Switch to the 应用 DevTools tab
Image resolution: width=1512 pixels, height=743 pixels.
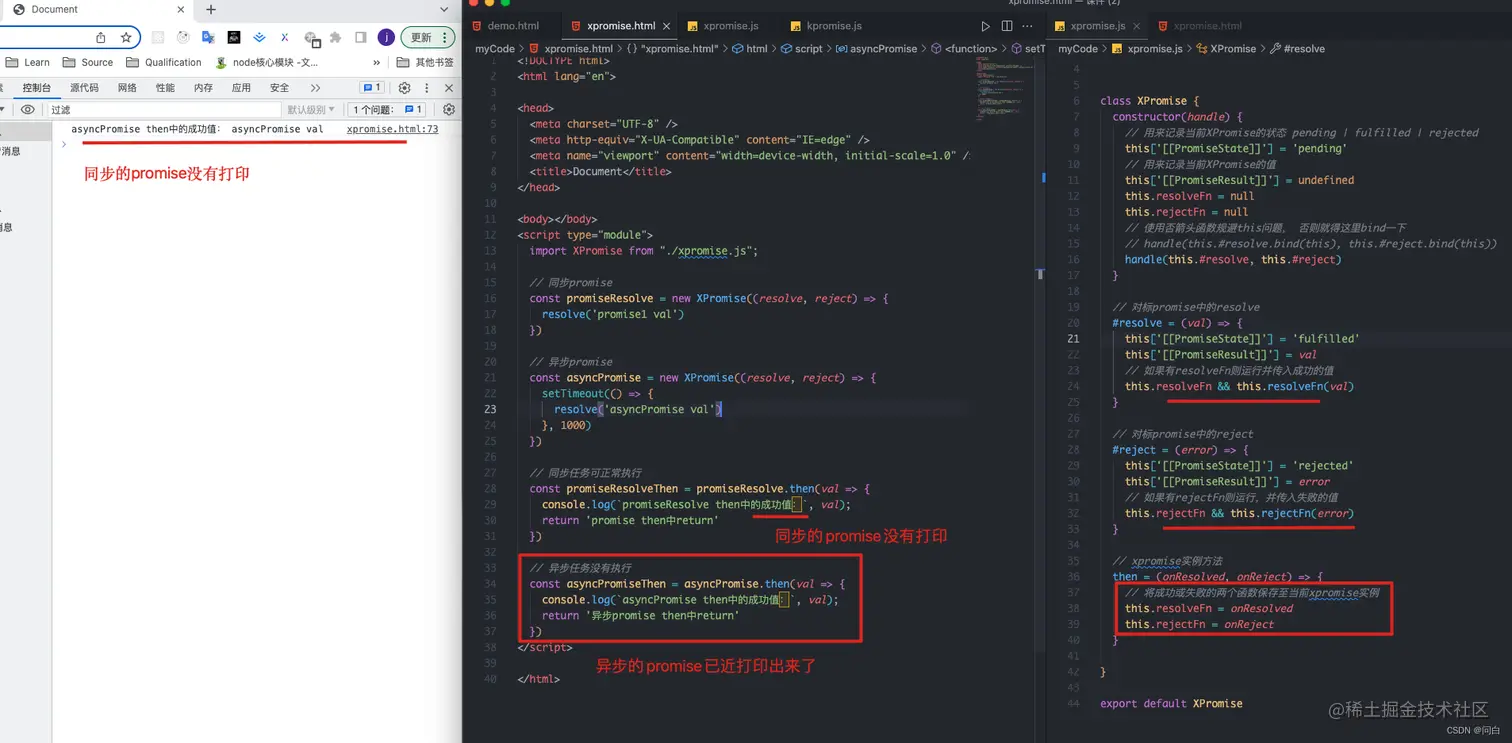point(241,88)
